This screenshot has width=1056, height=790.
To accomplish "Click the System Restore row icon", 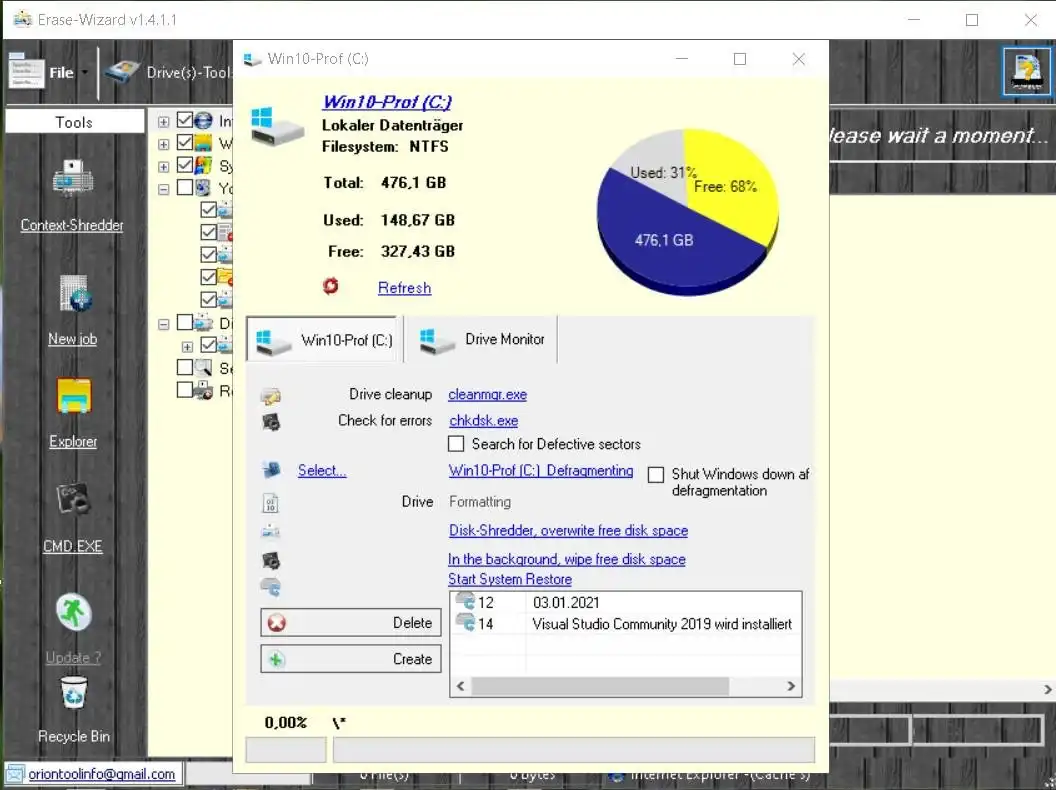I will click(x=271, y=587).
